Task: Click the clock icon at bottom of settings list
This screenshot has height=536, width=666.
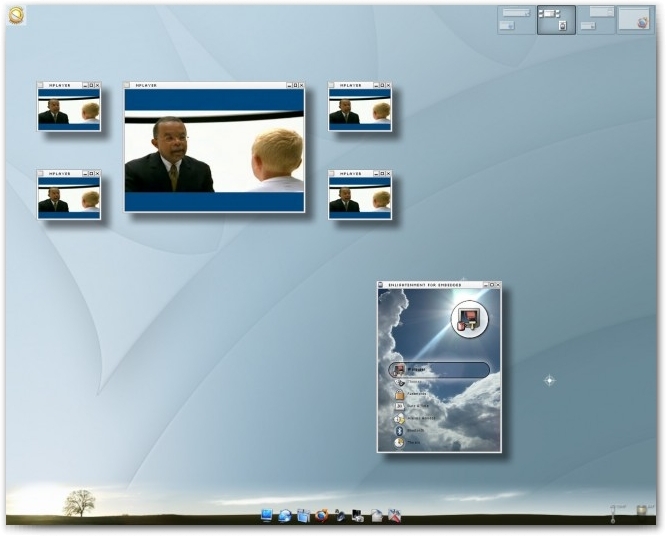Action: [399, 442]
